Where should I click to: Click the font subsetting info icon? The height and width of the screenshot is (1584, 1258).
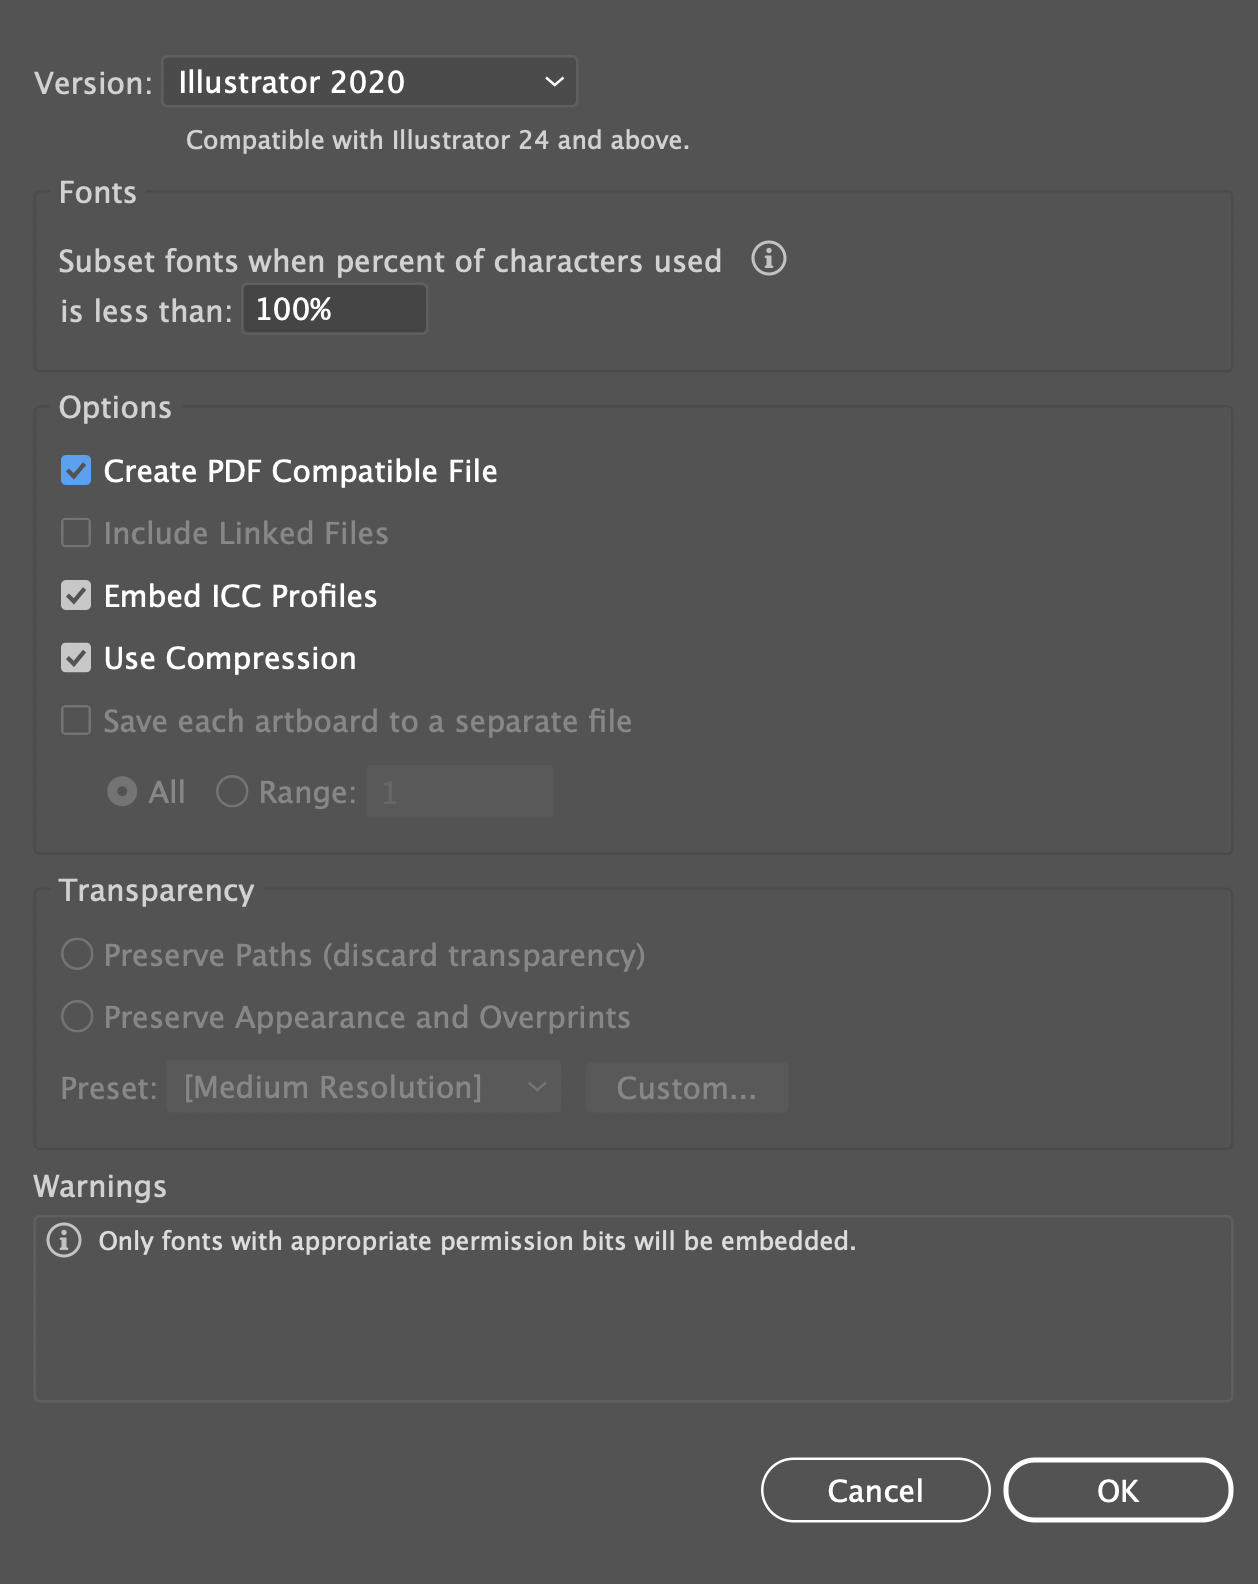point(768,259)
